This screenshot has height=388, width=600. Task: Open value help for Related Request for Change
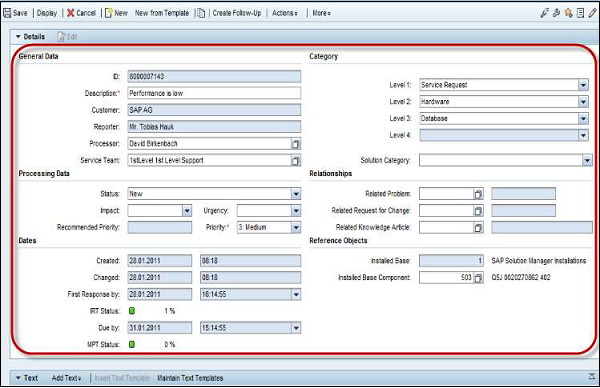[478, 211]
